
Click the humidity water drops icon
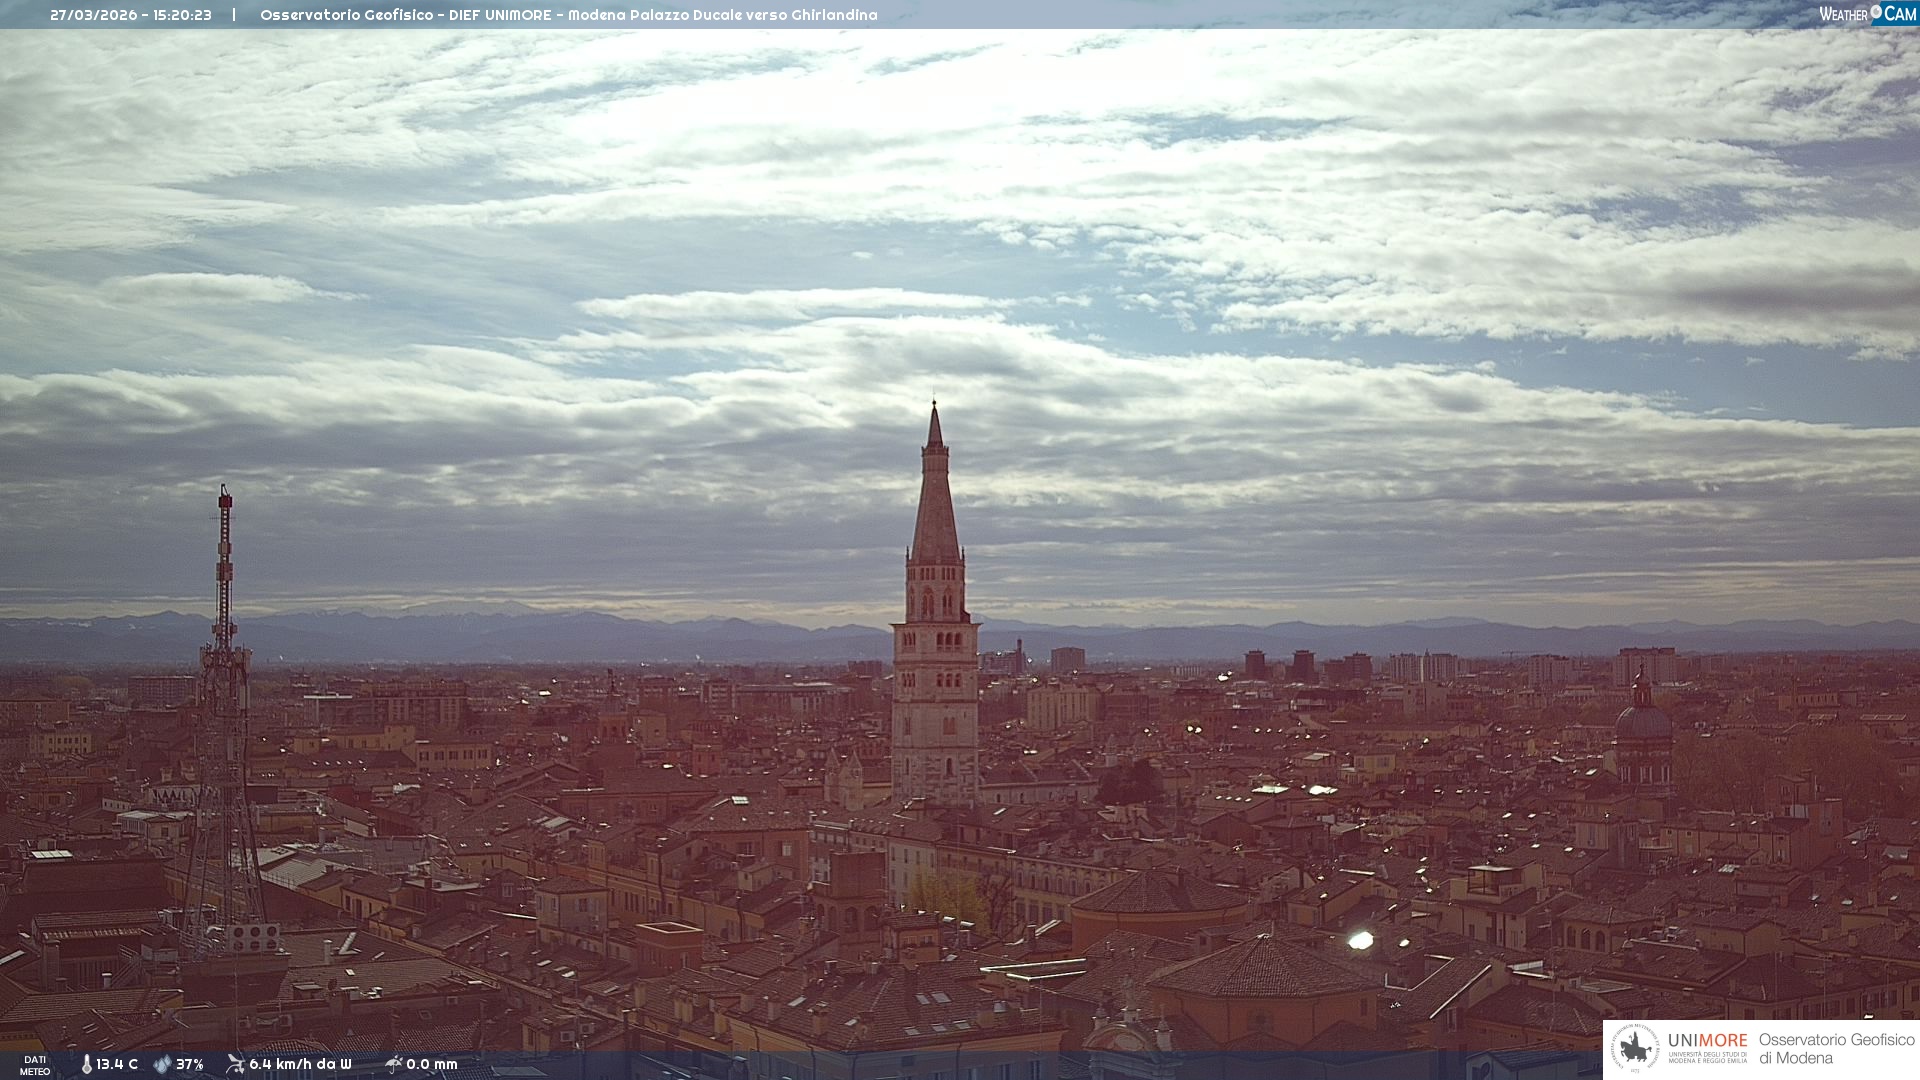pyautogui.click(x=162, y=1064)
